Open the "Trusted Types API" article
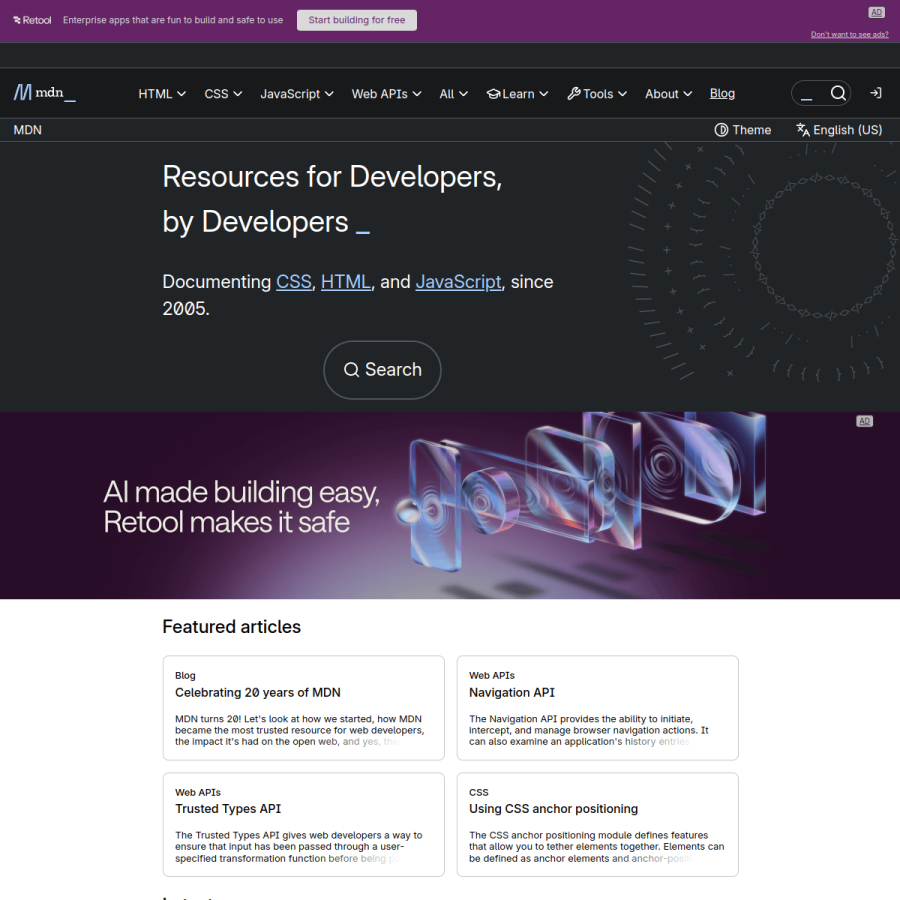Viewport: 900px width, 900px height. coord(228,809)
